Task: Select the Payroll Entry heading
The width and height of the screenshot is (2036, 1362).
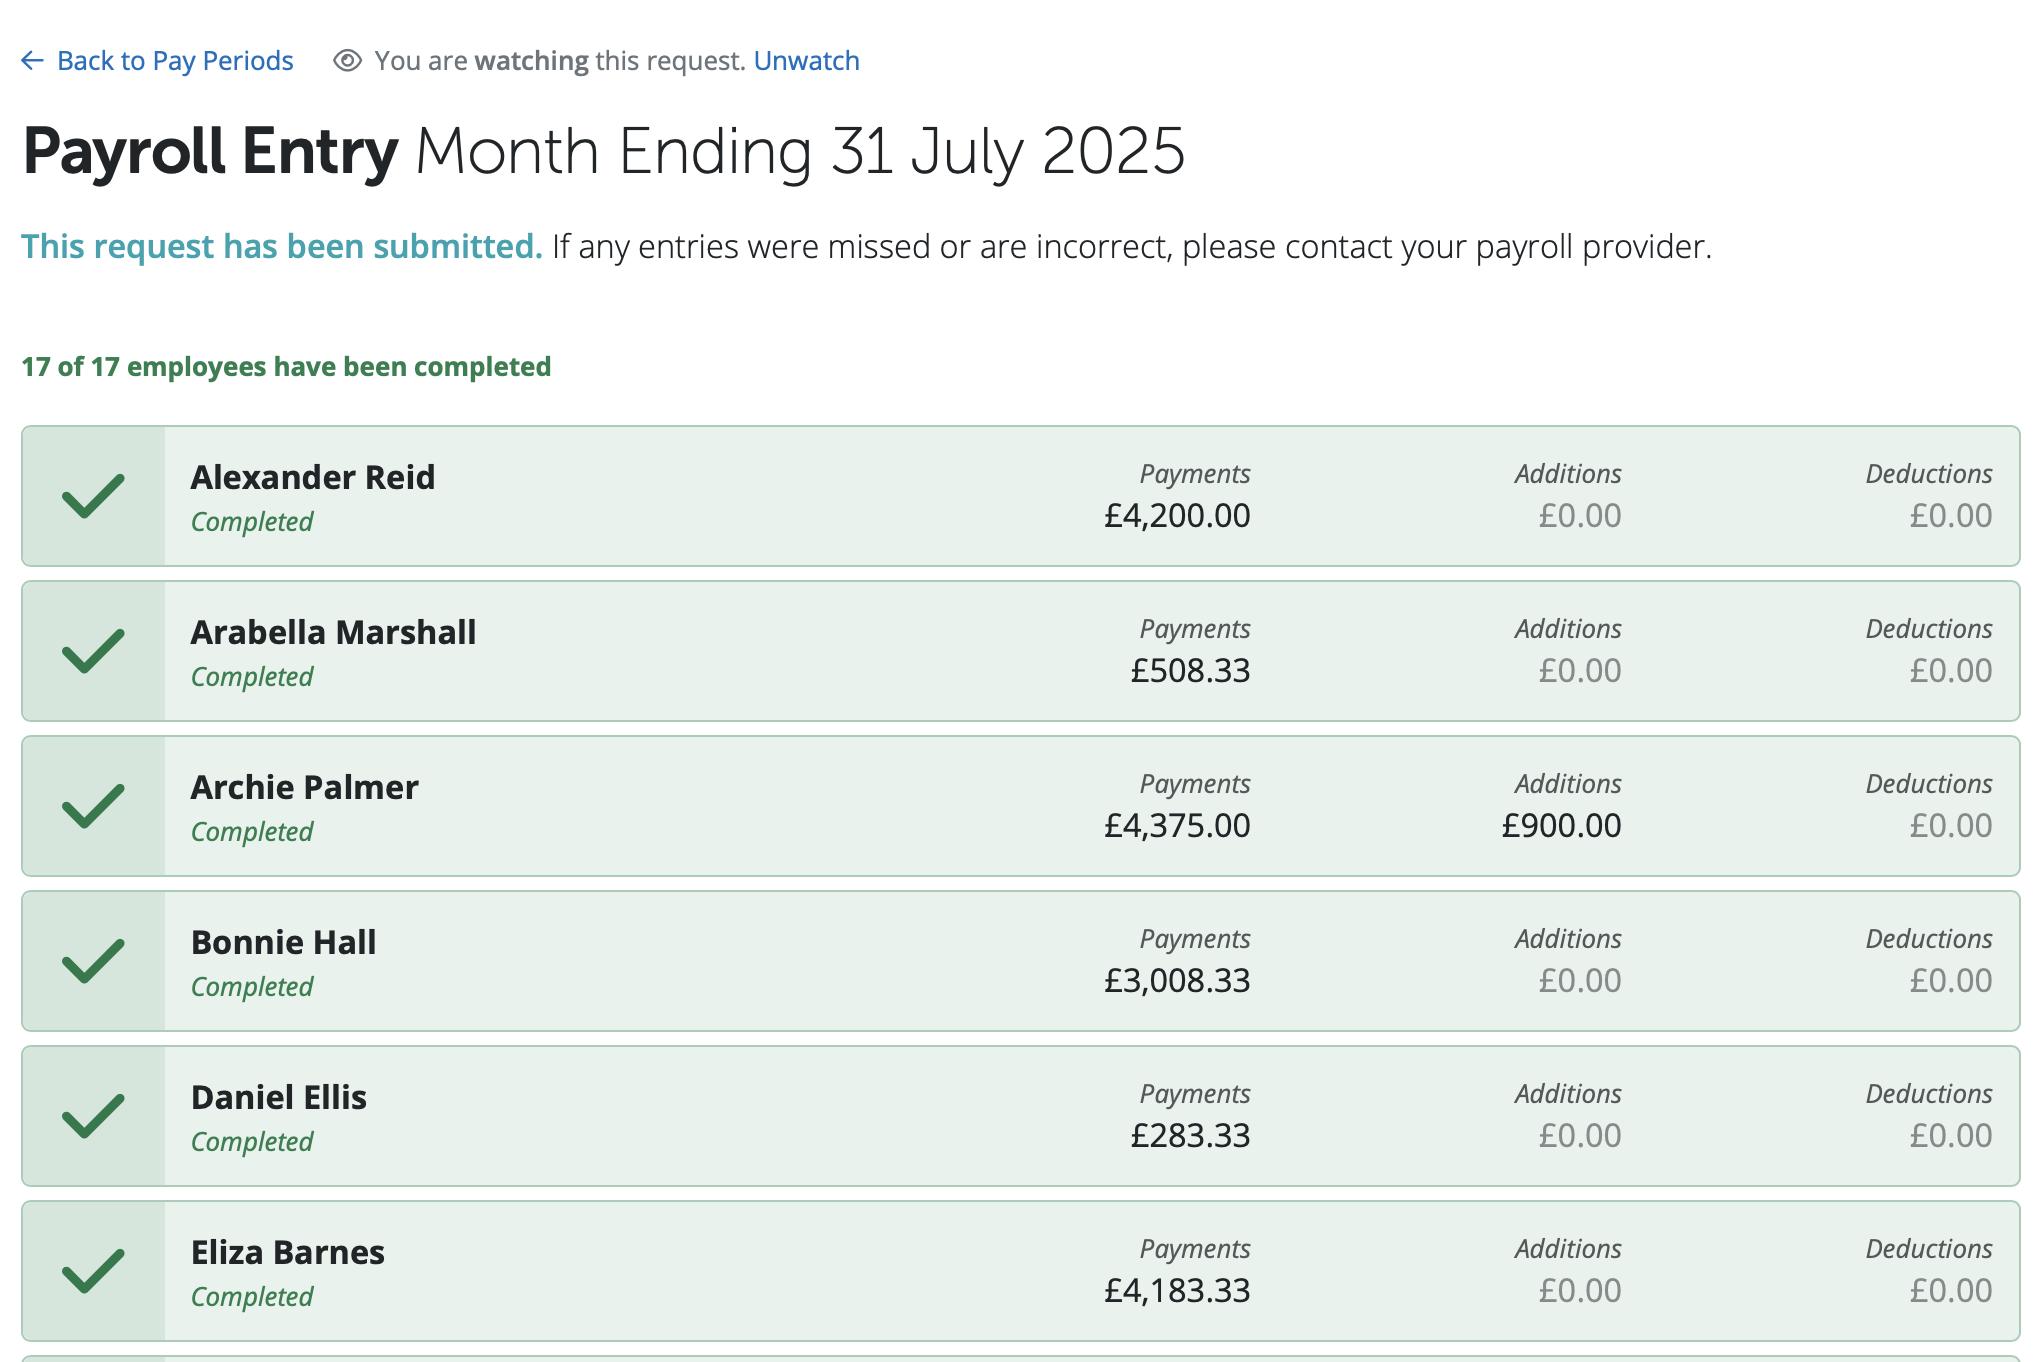Action: tap(208, 150)
